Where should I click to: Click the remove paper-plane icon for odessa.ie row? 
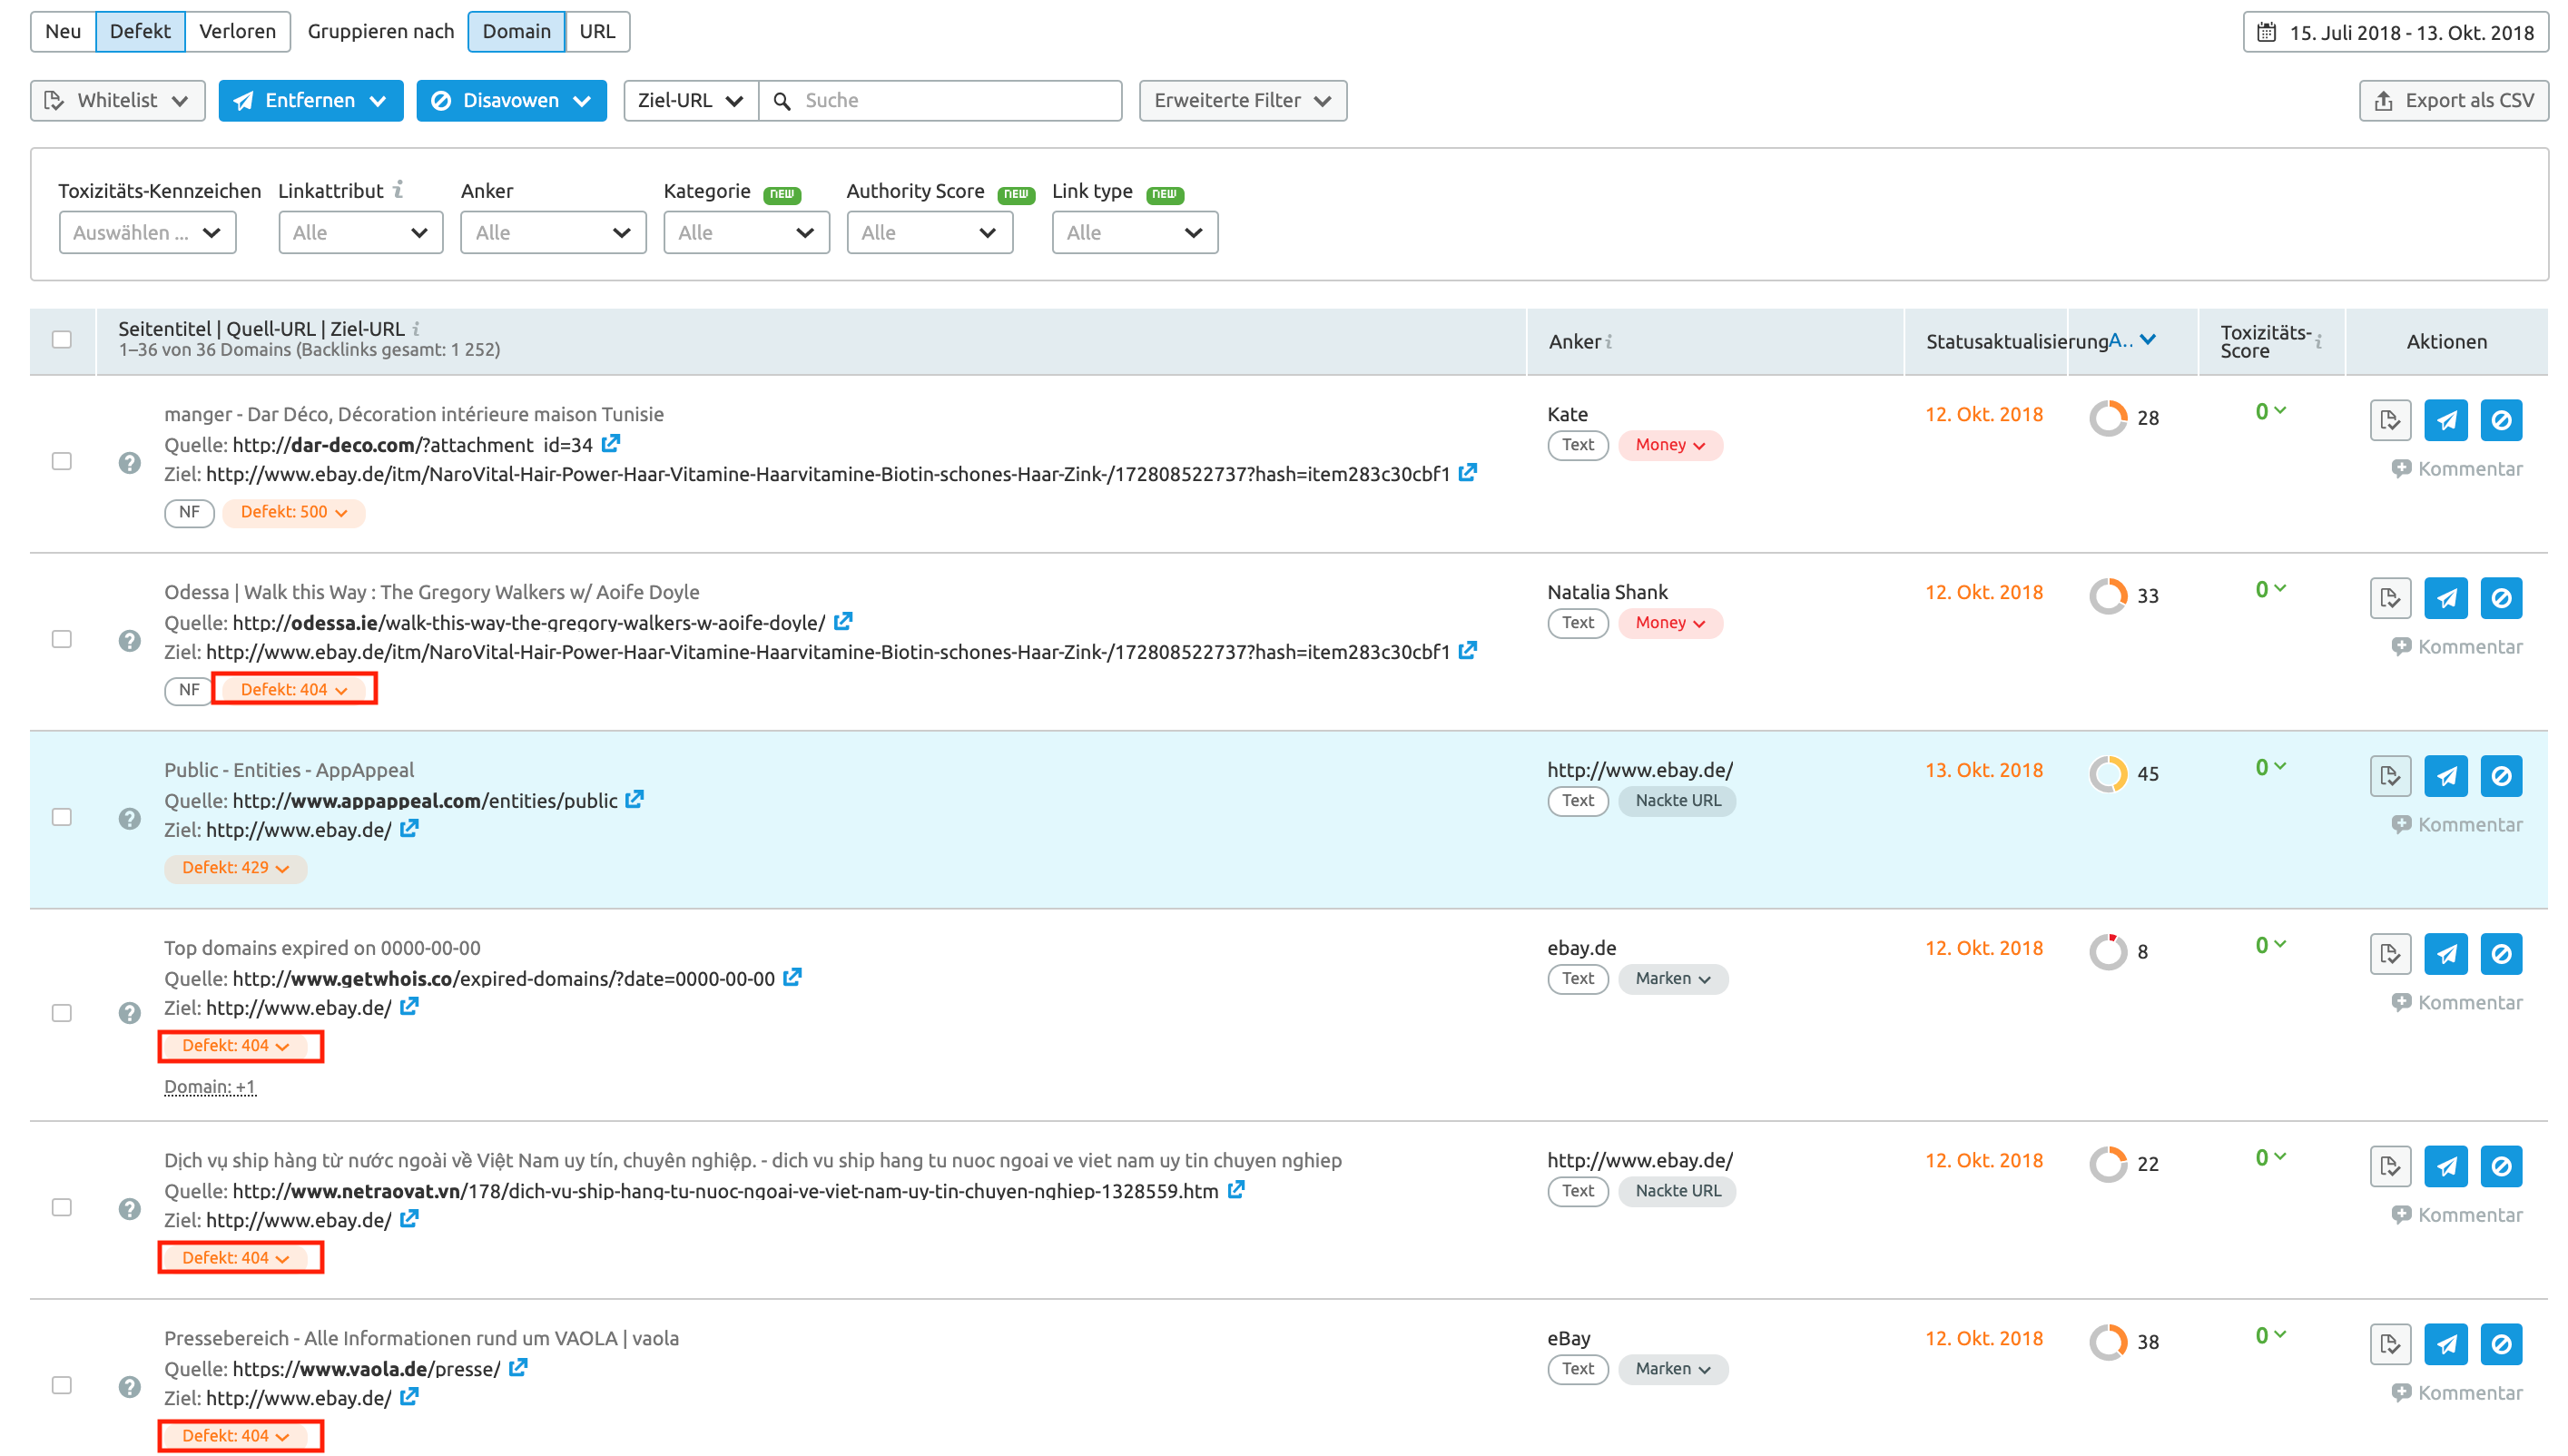(x=2445, y=598)
